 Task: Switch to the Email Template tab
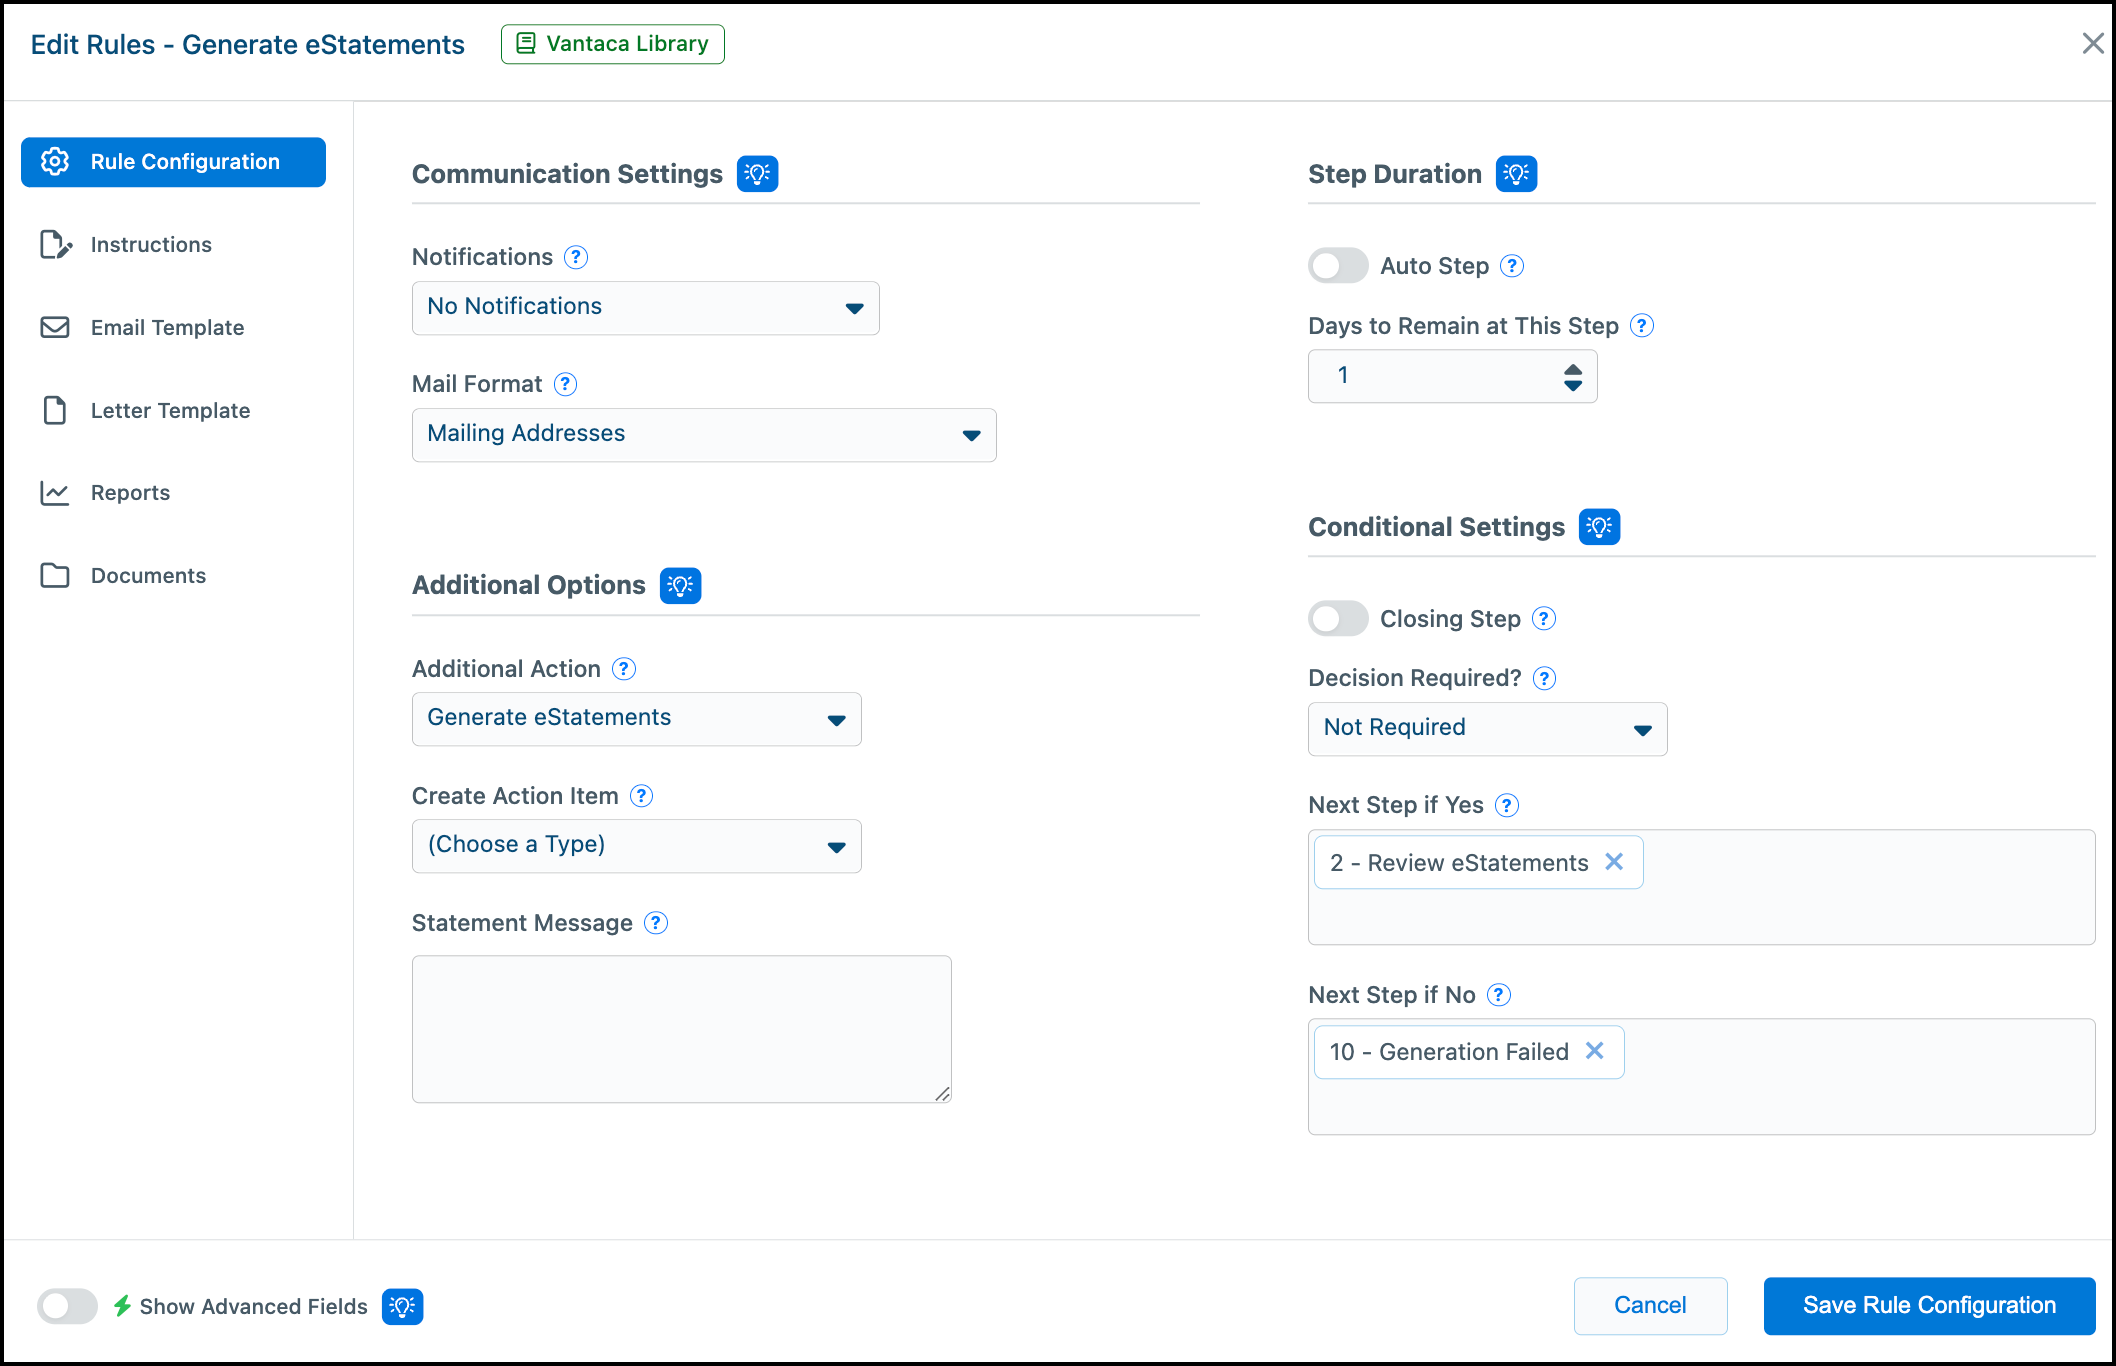click(x=173, y=327)
